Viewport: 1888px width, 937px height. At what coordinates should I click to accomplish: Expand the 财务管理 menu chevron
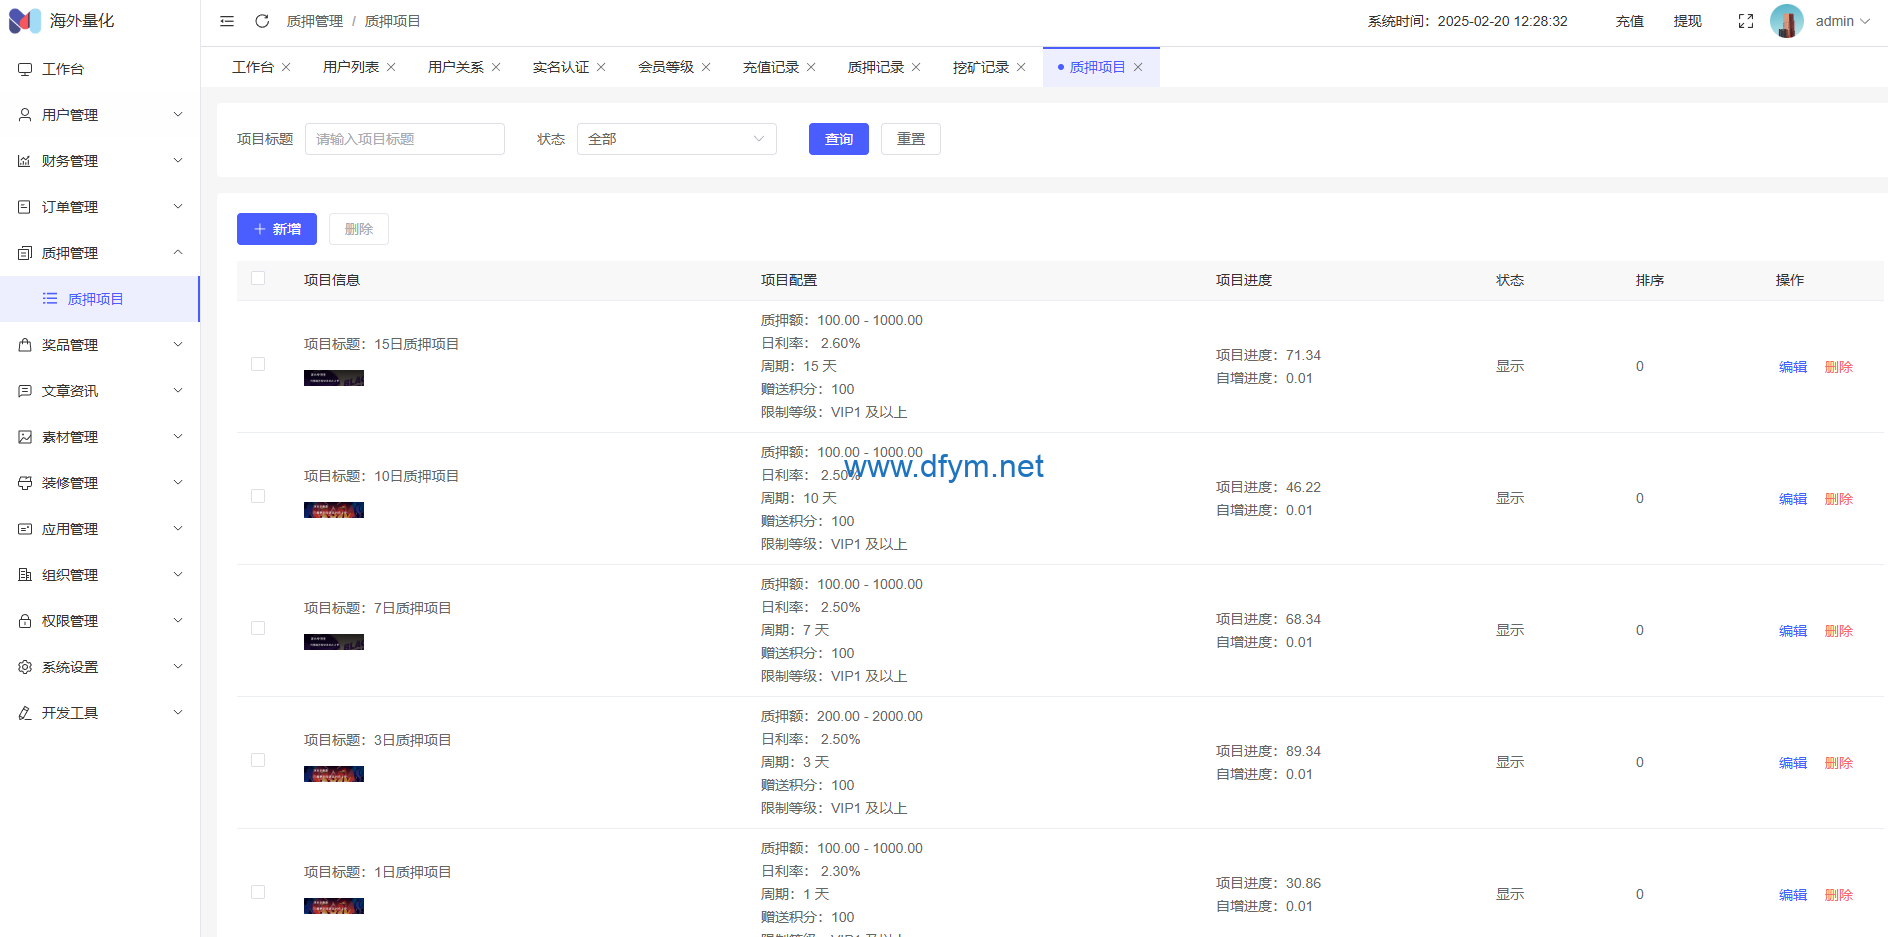click(x=178, y=161)
